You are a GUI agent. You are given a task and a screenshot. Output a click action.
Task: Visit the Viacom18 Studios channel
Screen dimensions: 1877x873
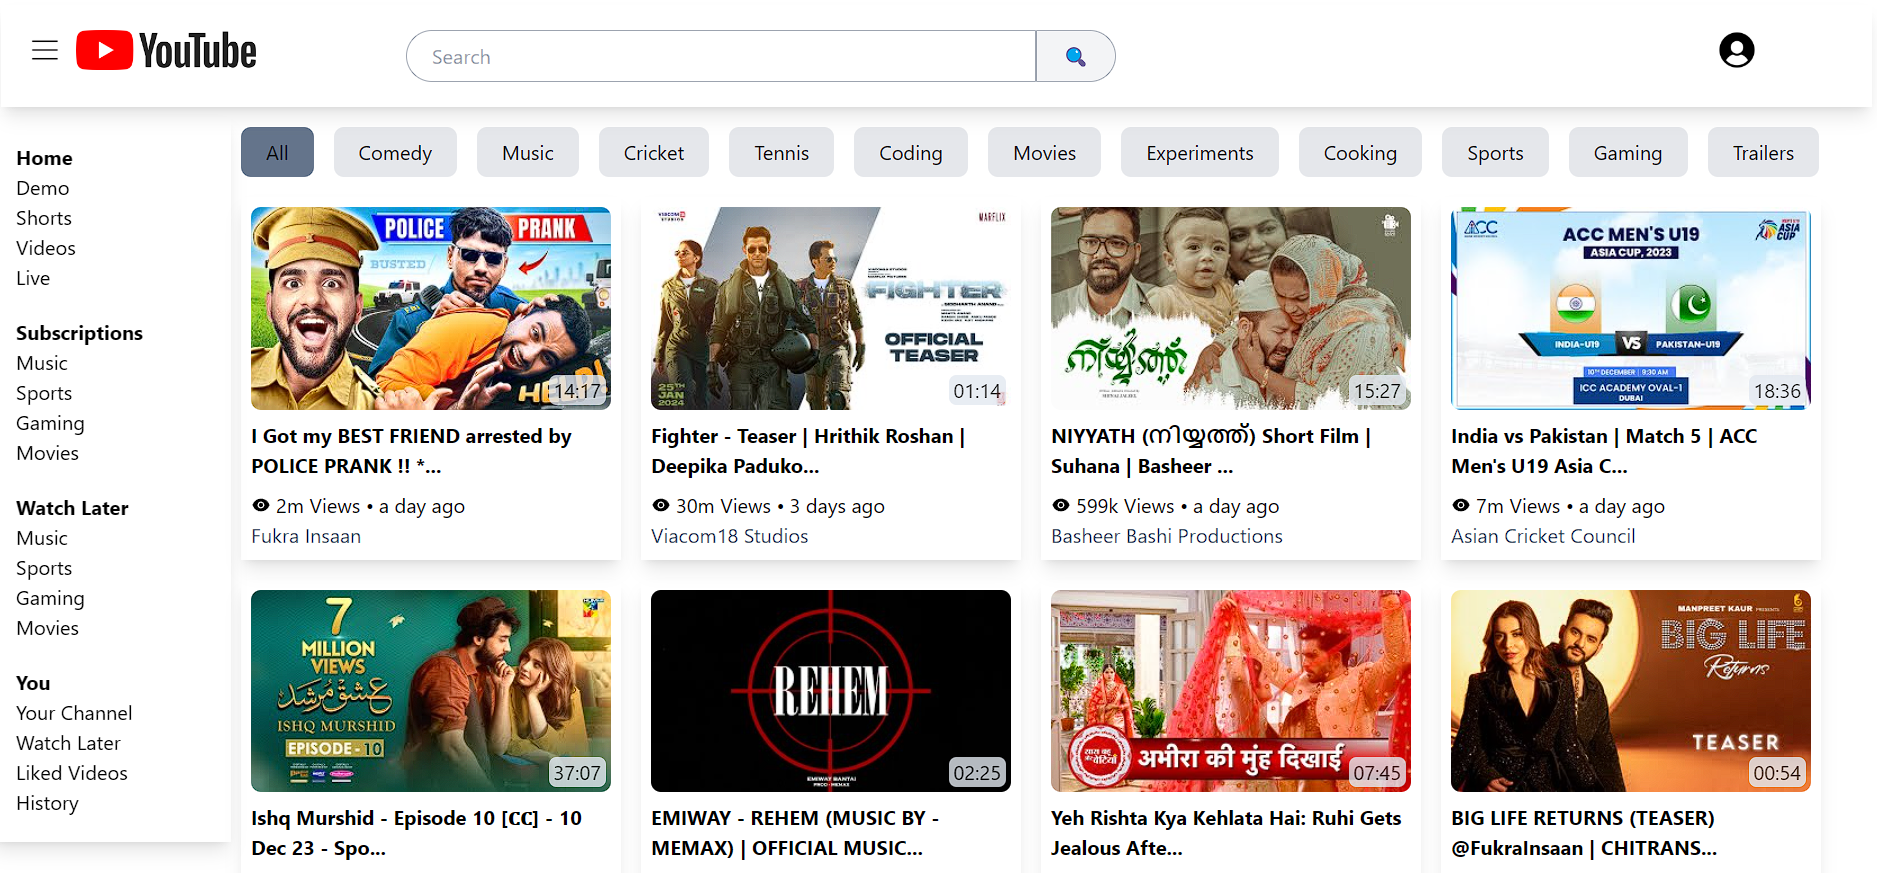(730, 536)
